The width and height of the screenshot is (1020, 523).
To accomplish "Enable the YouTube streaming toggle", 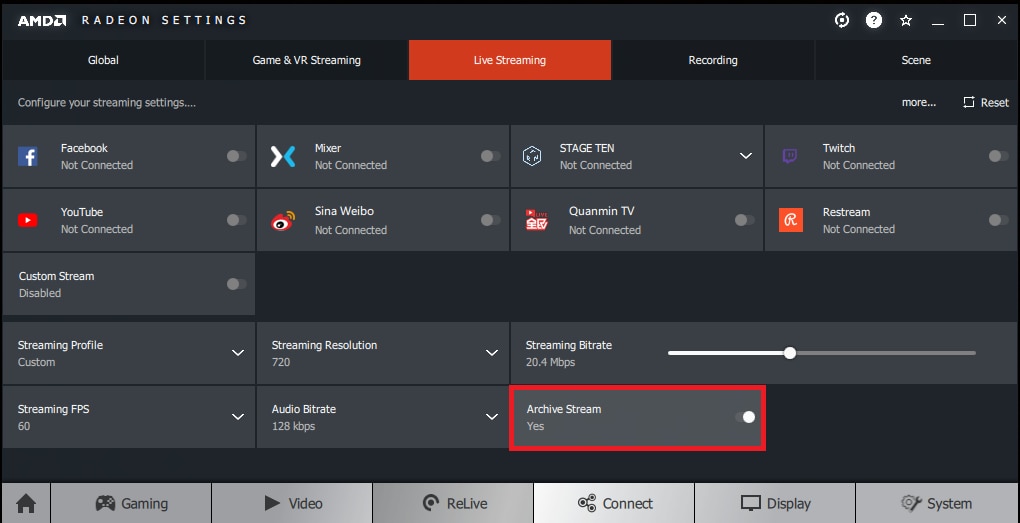I will 236,221.
